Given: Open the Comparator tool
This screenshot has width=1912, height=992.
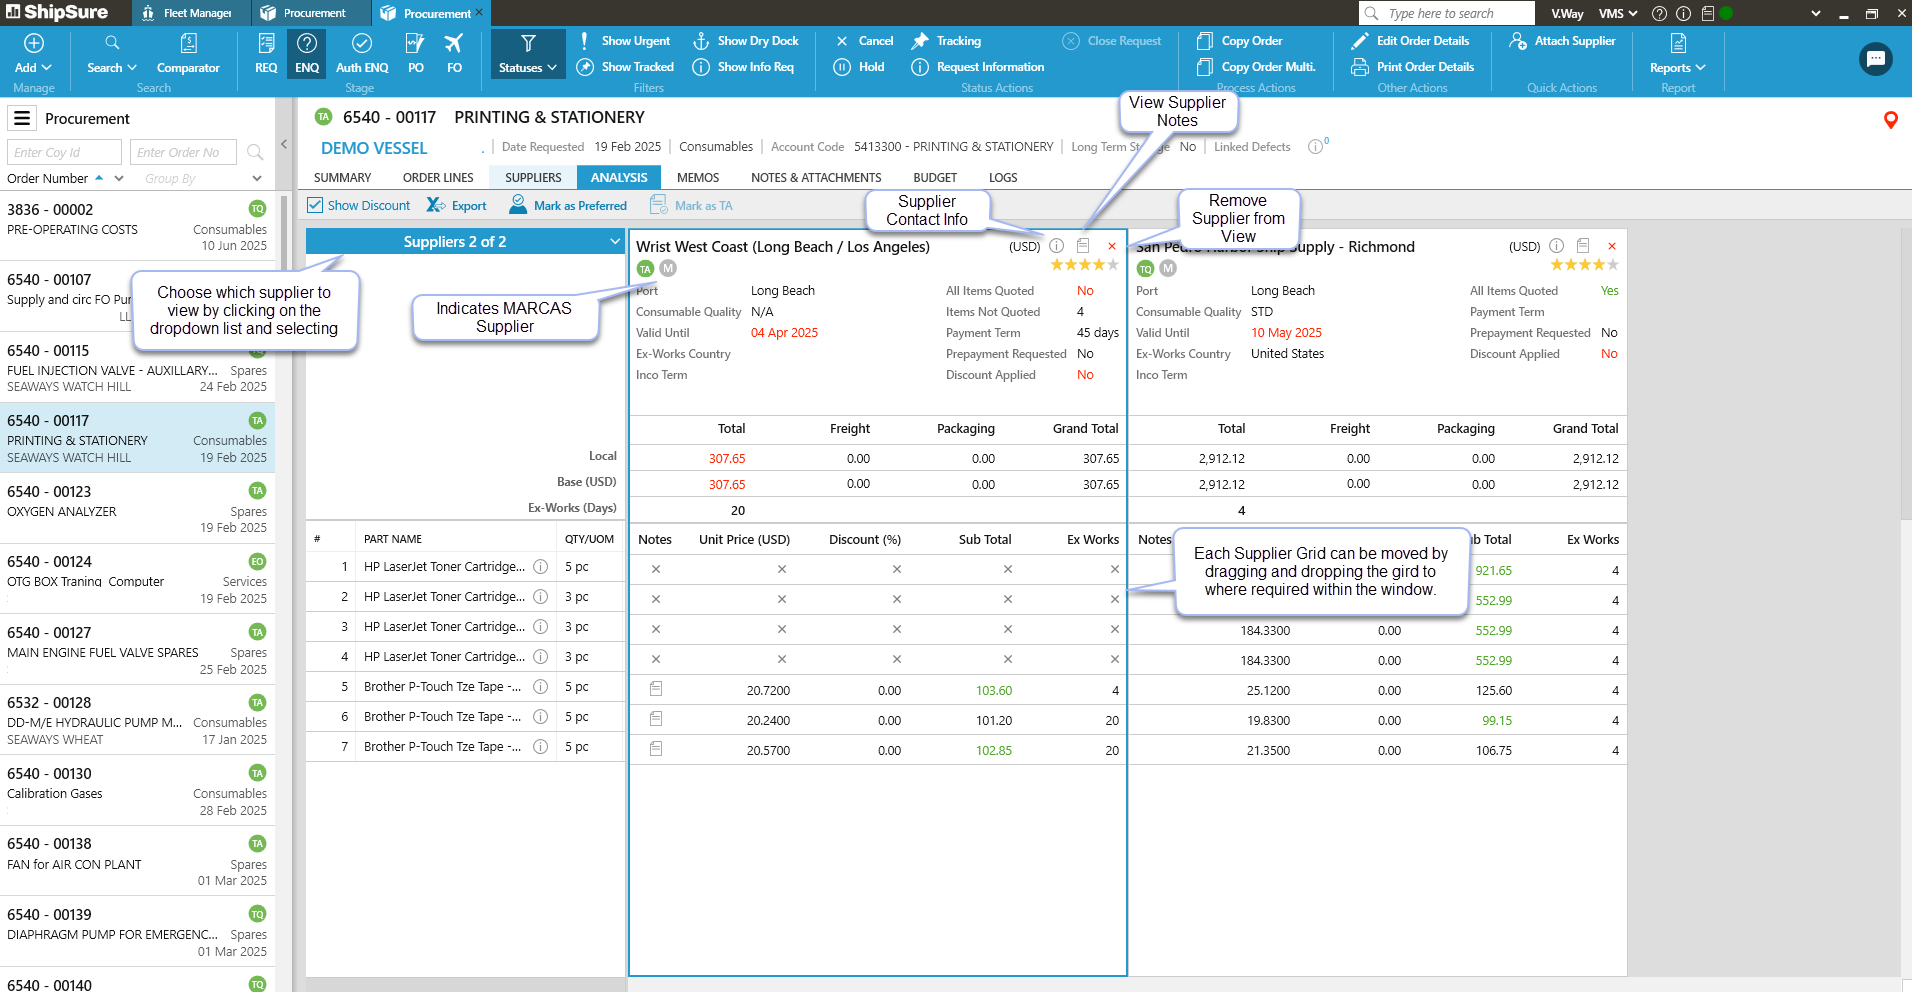Looking at the screenshot, I should coord(188,54).
